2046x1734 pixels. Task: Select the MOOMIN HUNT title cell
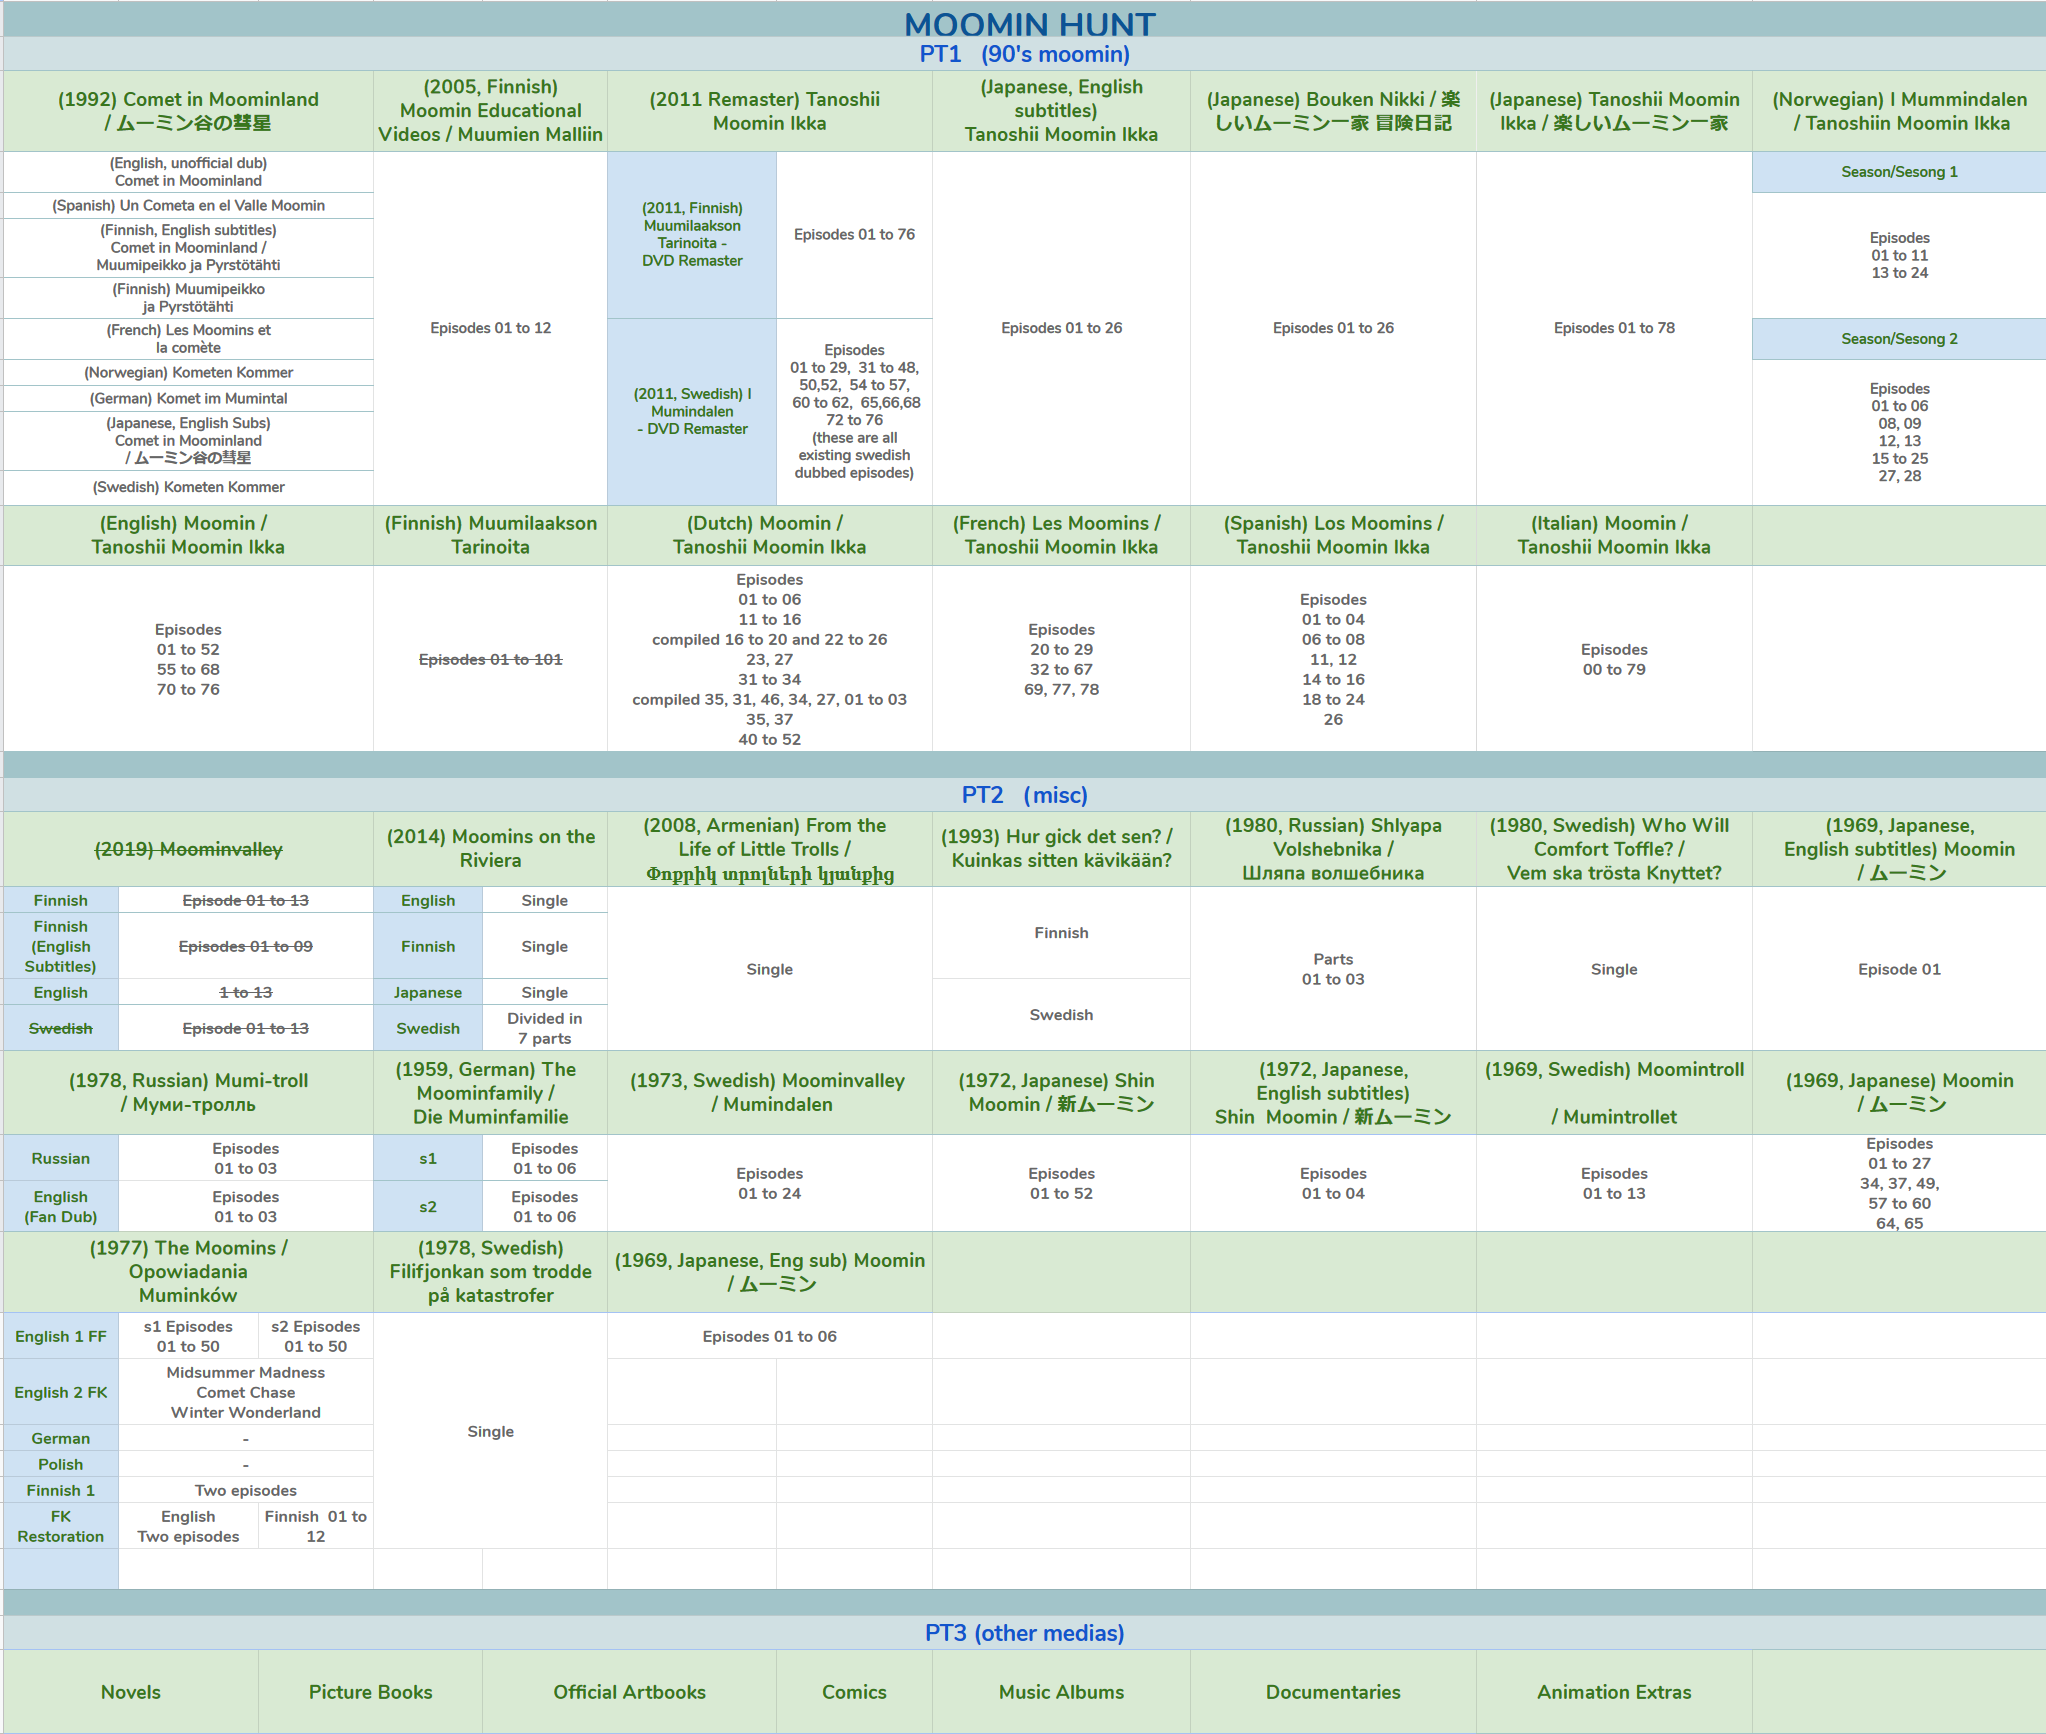tap(1029, 24)
